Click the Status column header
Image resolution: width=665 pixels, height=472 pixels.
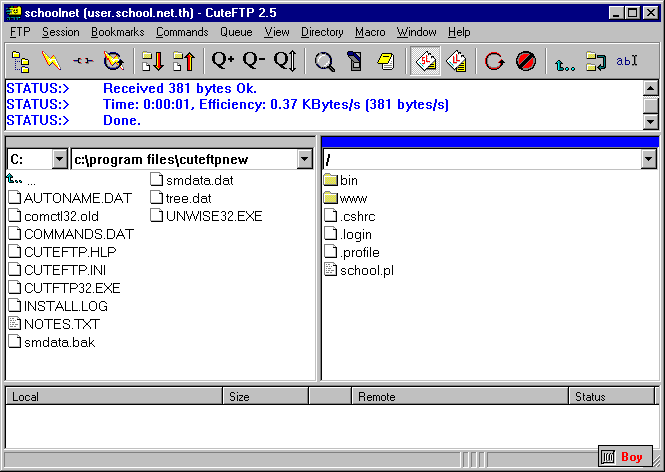point(612,397)
